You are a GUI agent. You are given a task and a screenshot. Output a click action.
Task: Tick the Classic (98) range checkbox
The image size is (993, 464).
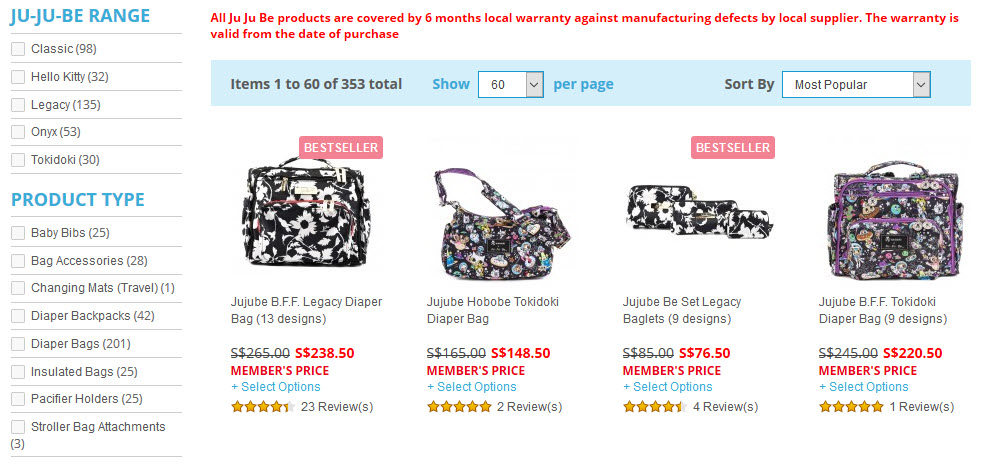click(18, 49)
